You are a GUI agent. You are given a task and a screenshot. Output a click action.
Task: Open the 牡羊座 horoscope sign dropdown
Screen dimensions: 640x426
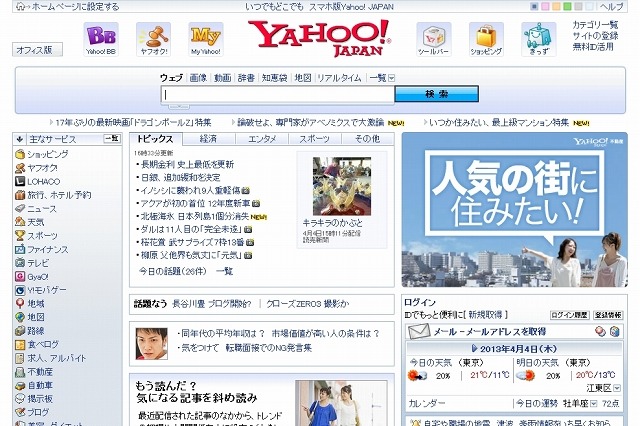coord(594,404)
